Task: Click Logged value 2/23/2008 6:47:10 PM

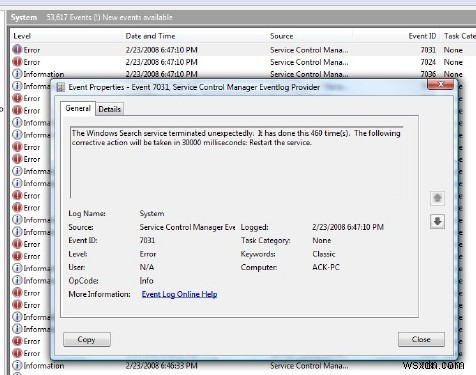Action: [x=348, y=227]
